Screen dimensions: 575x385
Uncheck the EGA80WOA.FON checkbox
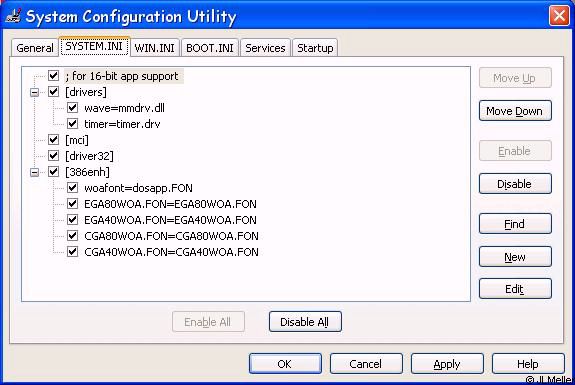pos(73,204)
